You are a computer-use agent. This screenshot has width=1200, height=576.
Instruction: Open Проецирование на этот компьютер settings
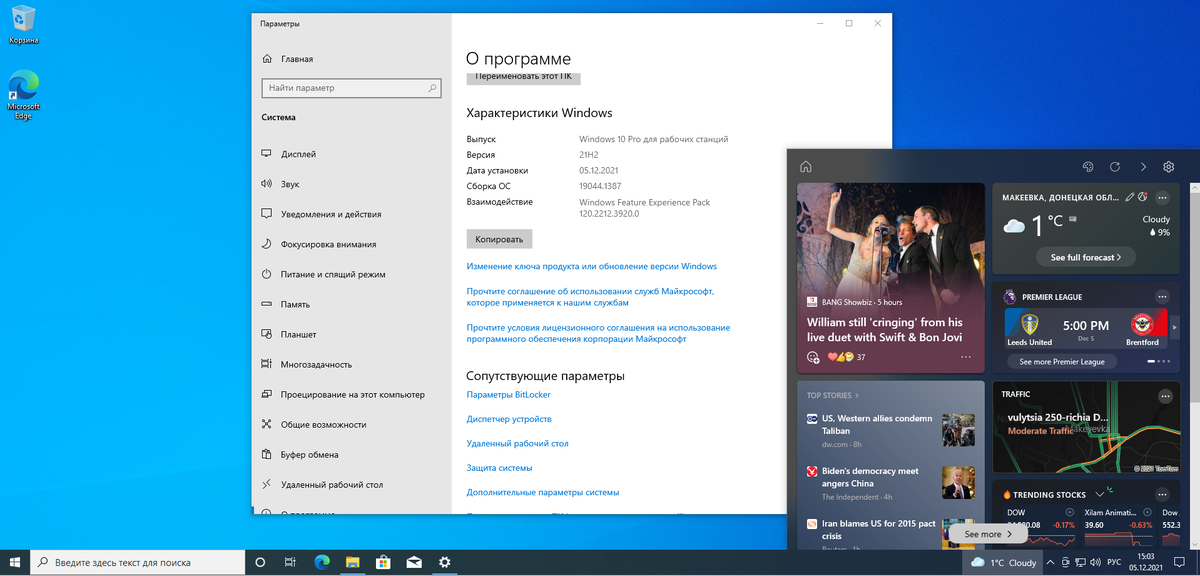(351, 394)
